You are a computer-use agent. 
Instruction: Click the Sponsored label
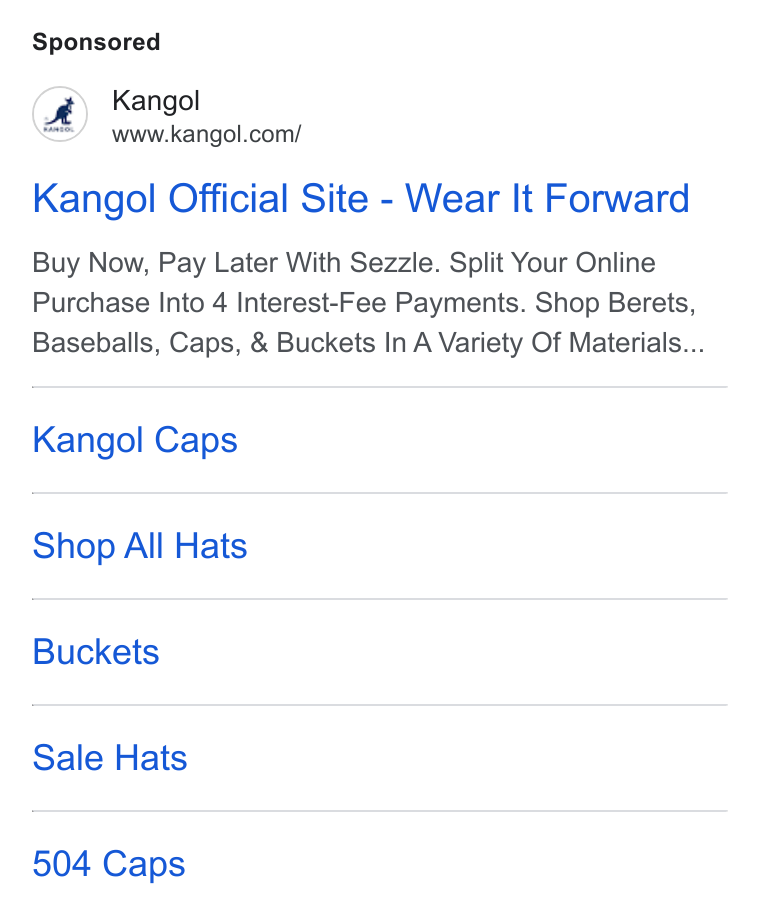[x=96, y=42]
